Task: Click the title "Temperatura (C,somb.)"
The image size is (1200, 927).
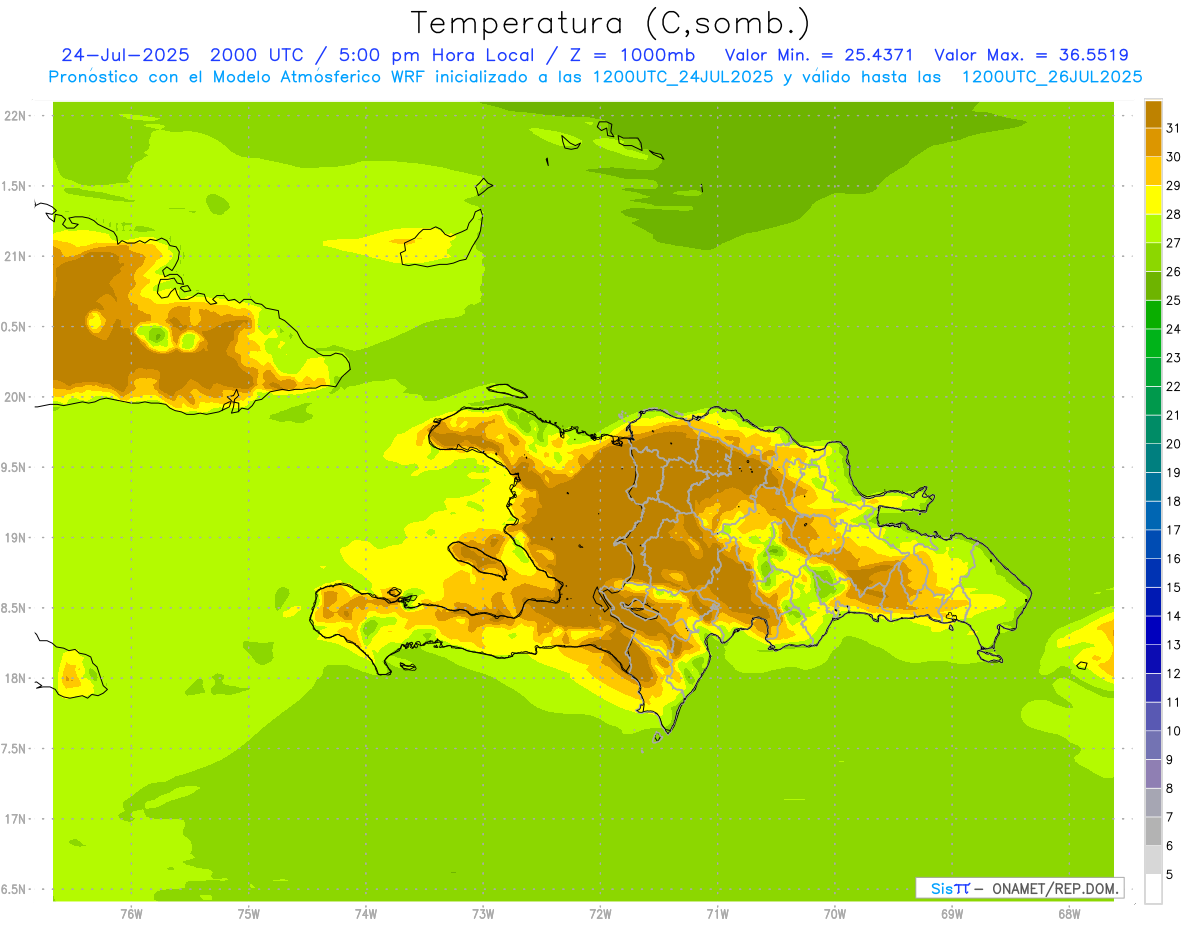Action: (x=611, y=24)
